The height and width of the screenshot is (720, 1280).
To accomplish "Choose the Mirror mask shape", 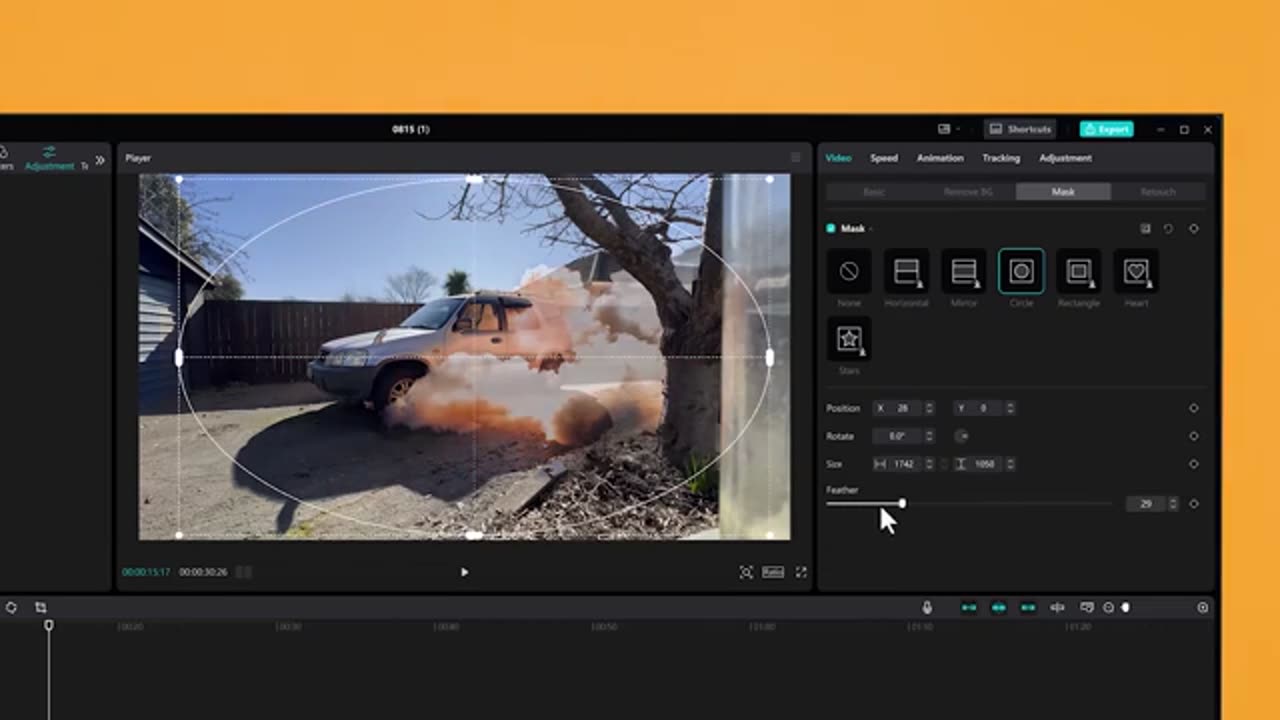I will click(964, 272).
